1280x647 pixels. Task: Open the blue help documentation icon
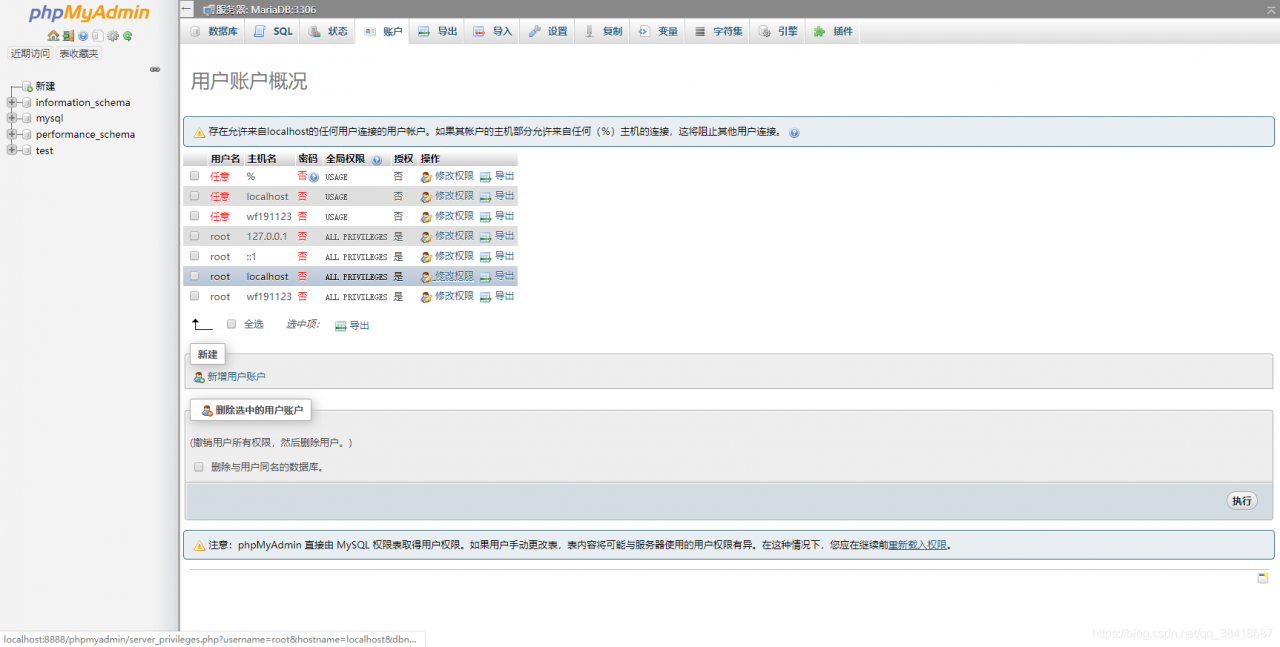coord(83,36)
